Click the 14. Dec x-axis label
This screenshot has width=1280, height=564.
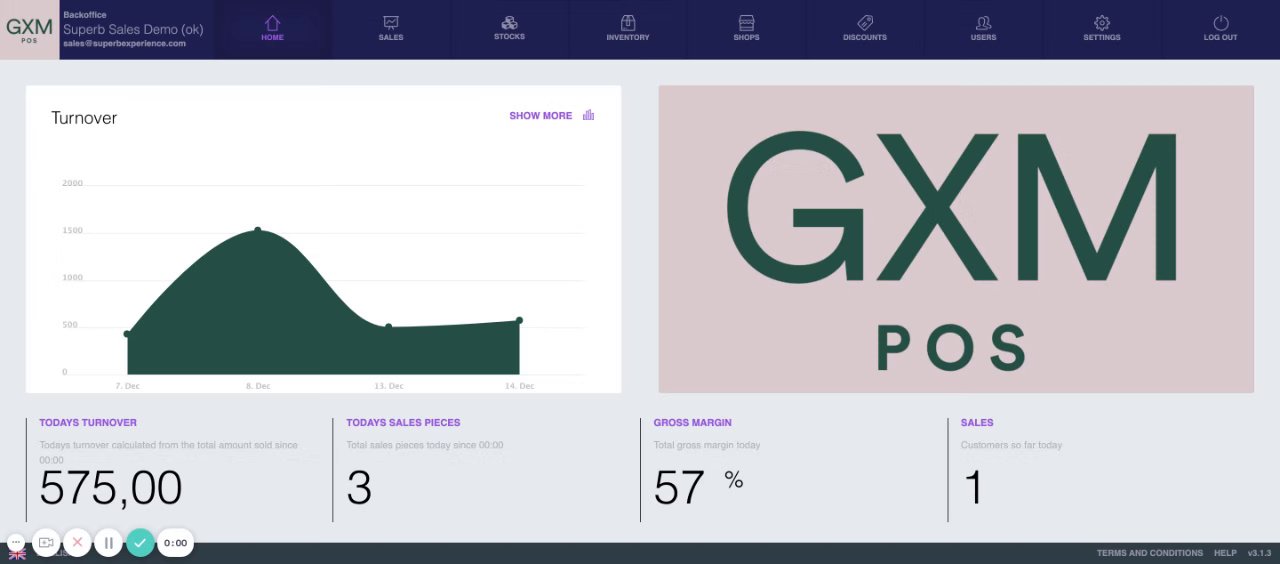coord(519,386)
